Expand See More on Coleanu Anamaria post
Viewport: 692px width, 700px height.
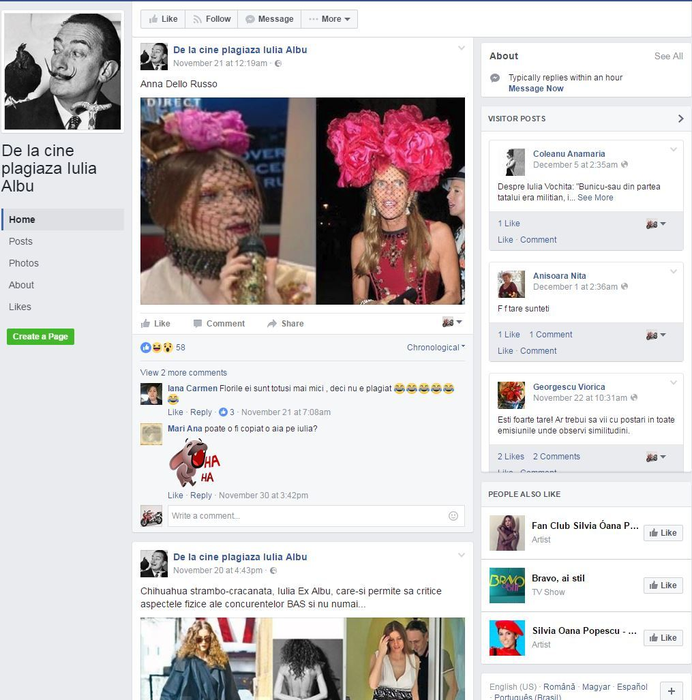[x=595, y=198]
